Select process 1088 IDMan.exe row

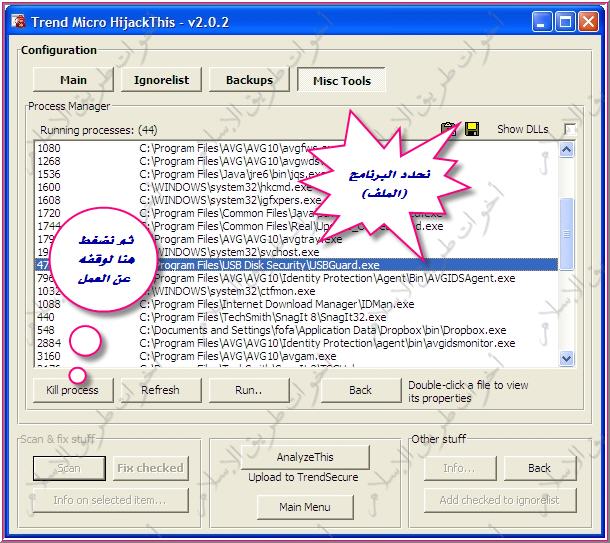[x=296, y=304]
